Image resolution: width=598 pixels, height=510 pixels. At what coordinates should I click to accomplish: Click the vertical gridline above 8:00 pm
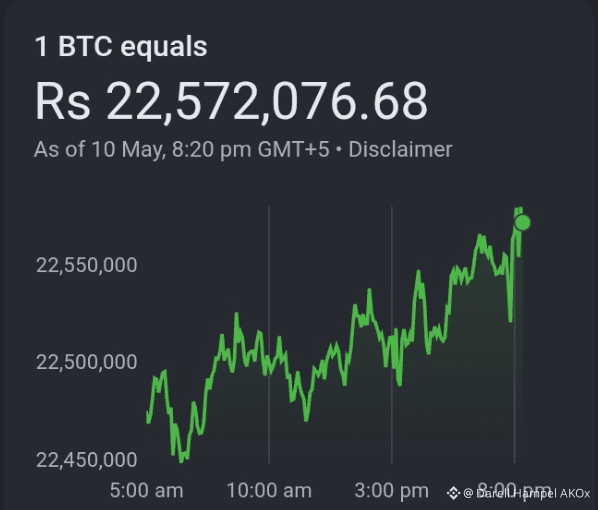tap(514, 335)
